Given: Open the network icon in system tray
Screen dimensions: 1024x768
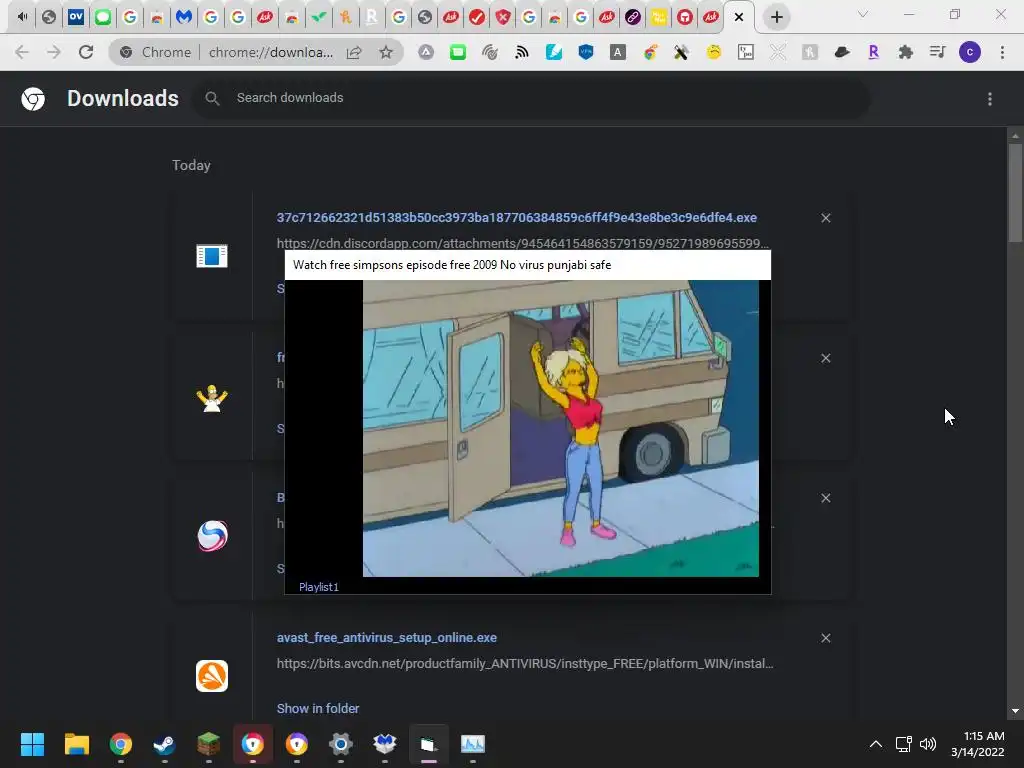Looking at the screenshot, I should tap(903, 744).
